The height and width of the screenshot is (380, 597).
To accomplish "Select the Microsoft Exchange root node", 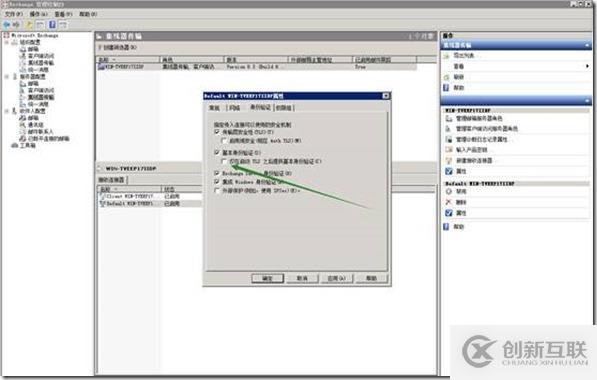I will (35, 35).
